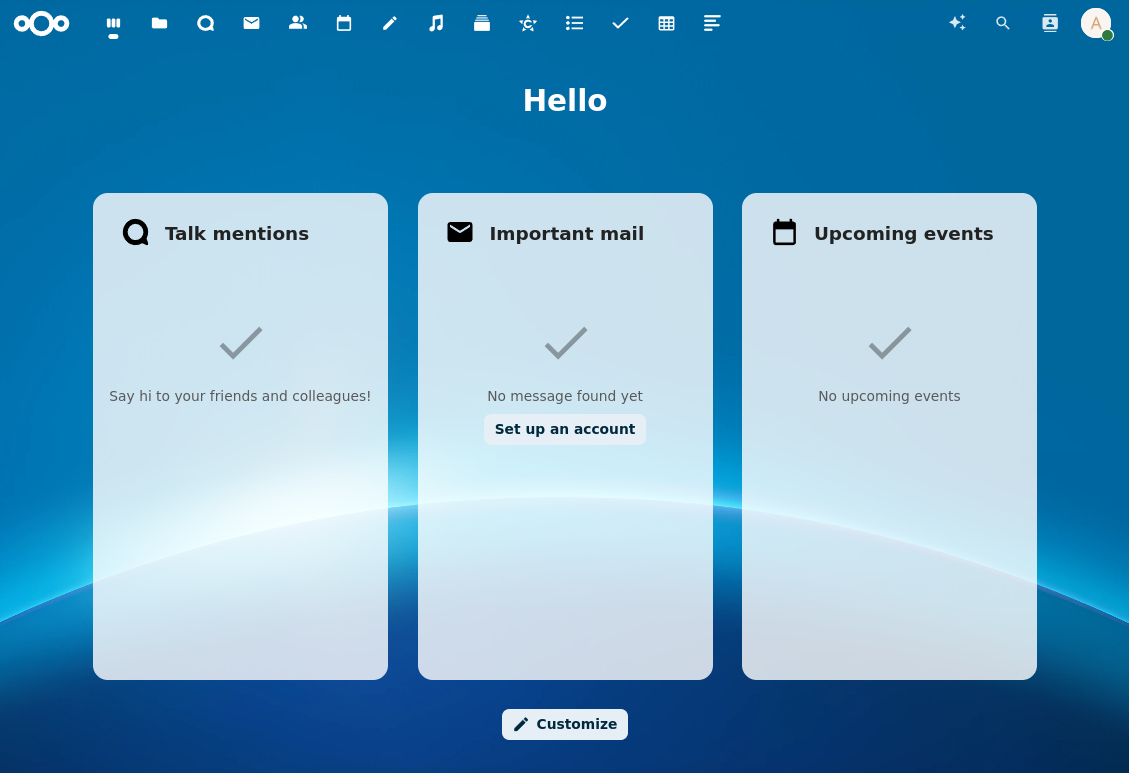Open the Contacts people icon
1129x773 pixels.
point(297,24)
